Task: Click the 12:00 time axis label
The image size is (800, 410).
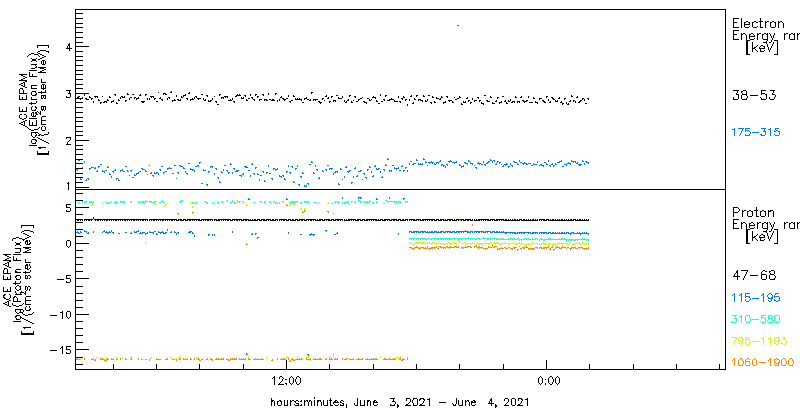Action: click(287, 380)
